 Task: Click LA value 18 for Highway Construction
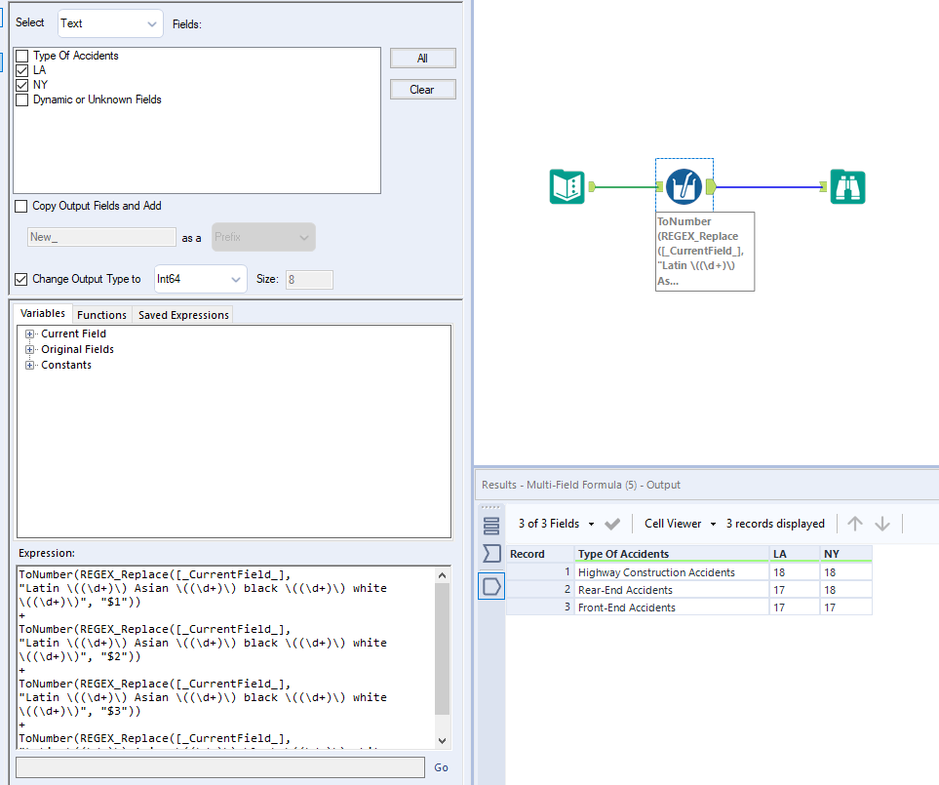click(794, 572)
